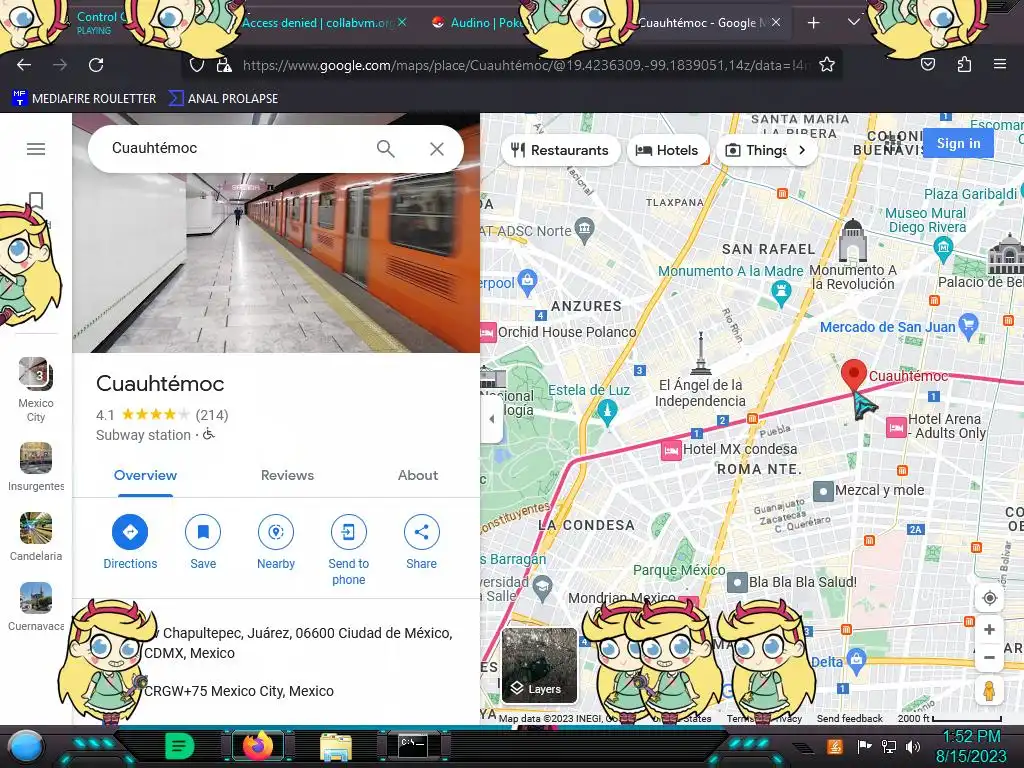Switch to Access denied collabvm.org tab
This screenshot has width=1024, height=768.
point(317,23)
